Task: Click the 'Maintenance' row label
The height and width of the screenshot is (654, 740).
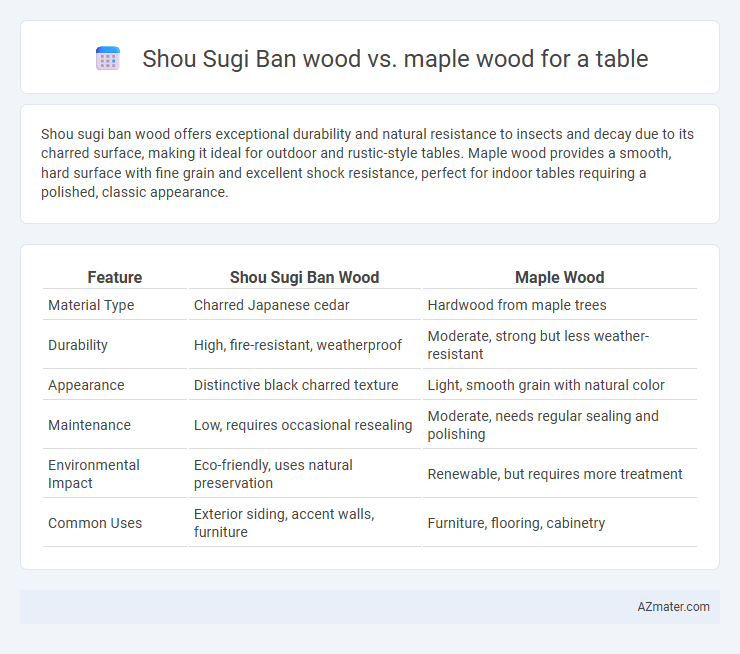Action: pos(89,425)
